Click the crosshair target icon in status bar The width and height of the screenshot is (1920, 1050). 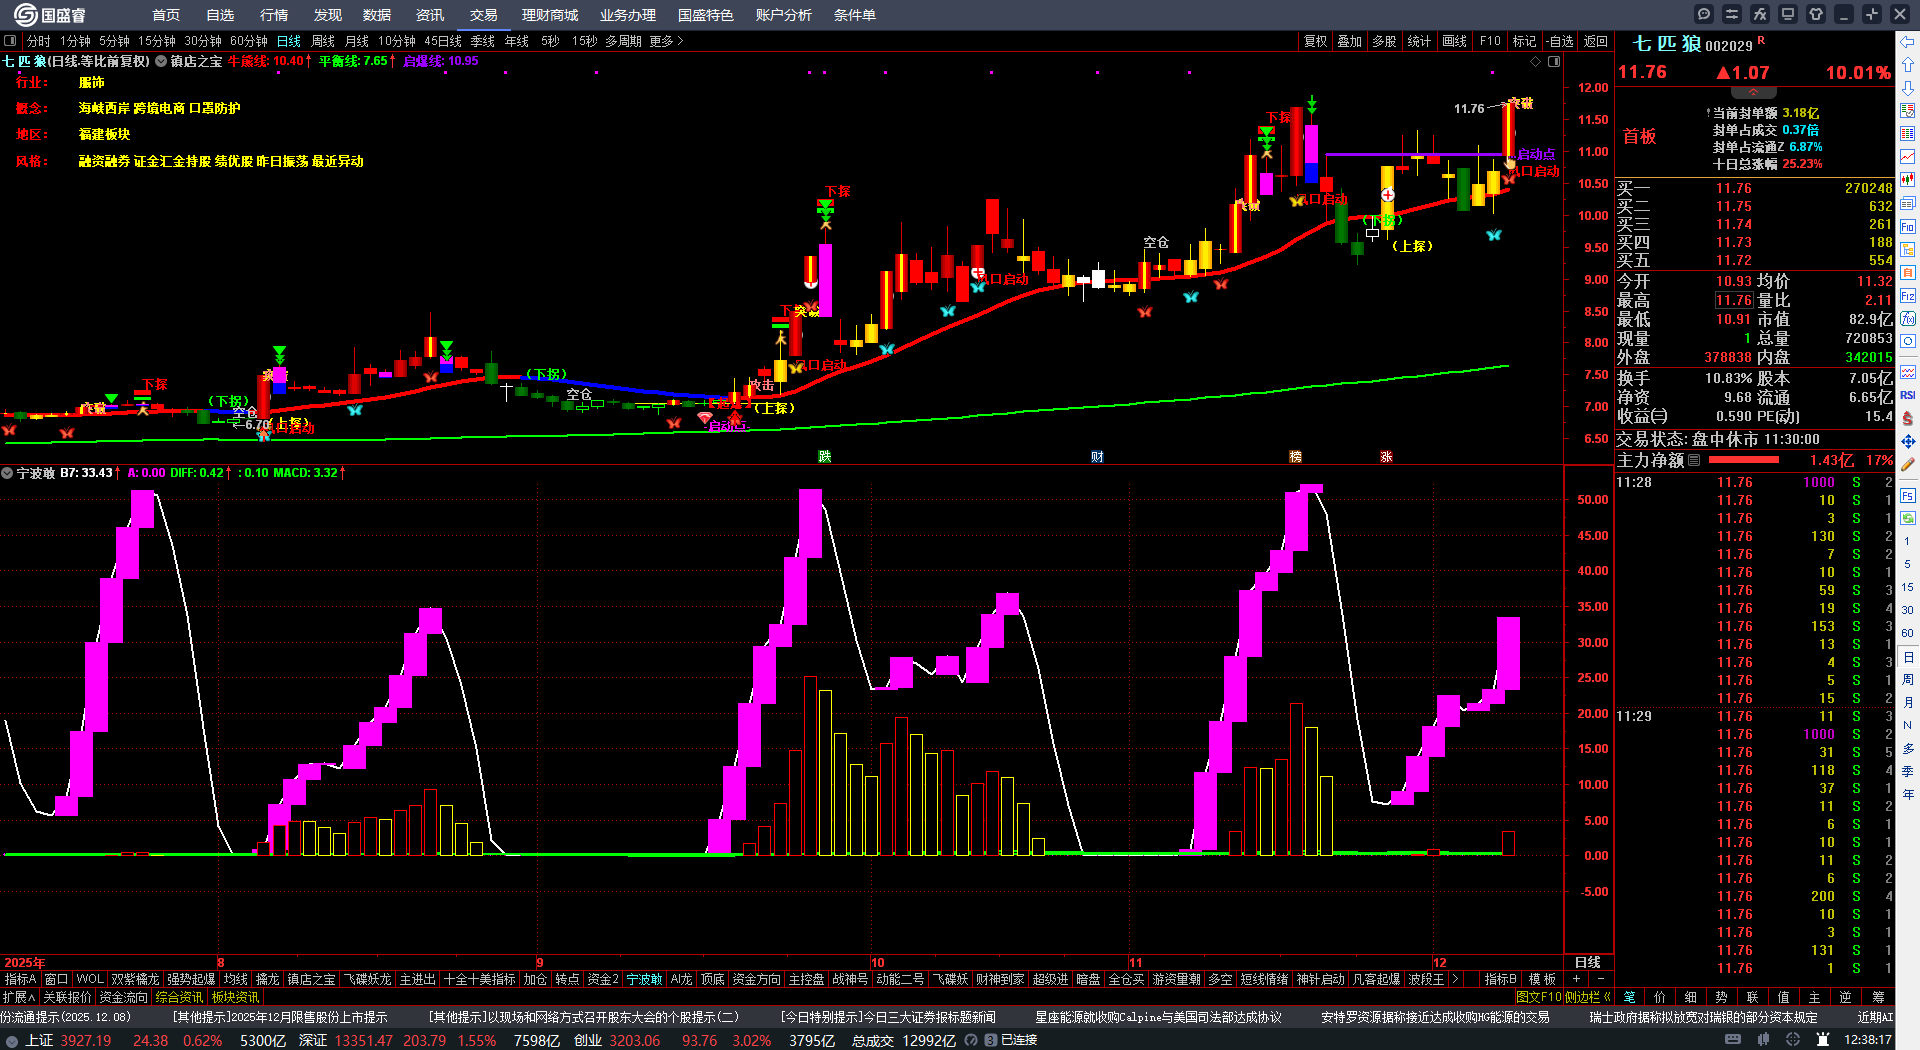[x=1793, y=1040]
